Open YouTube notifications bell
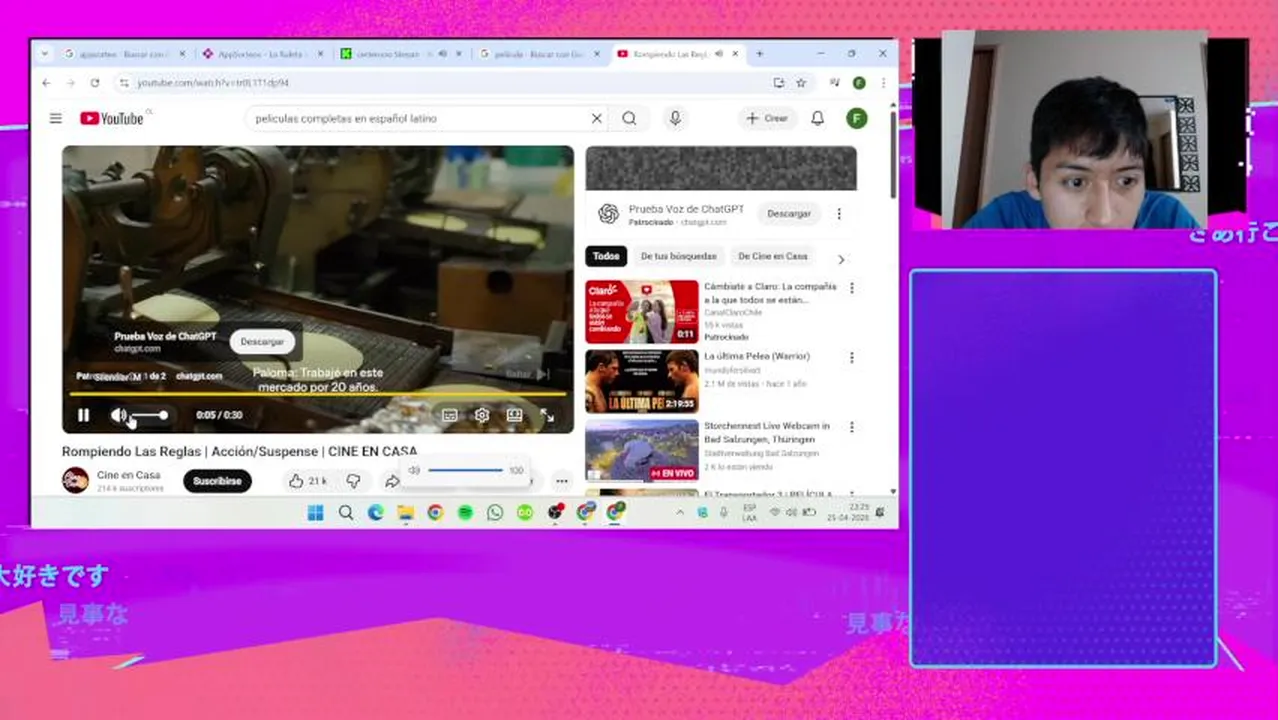This screenshot has height=720, width=1278. pos(817,118)
